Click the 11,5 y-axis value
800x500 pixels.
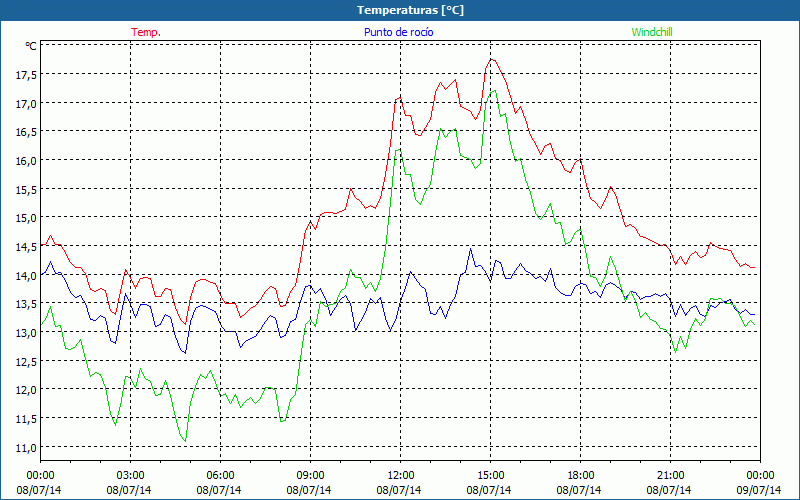(x=26, y=419)
